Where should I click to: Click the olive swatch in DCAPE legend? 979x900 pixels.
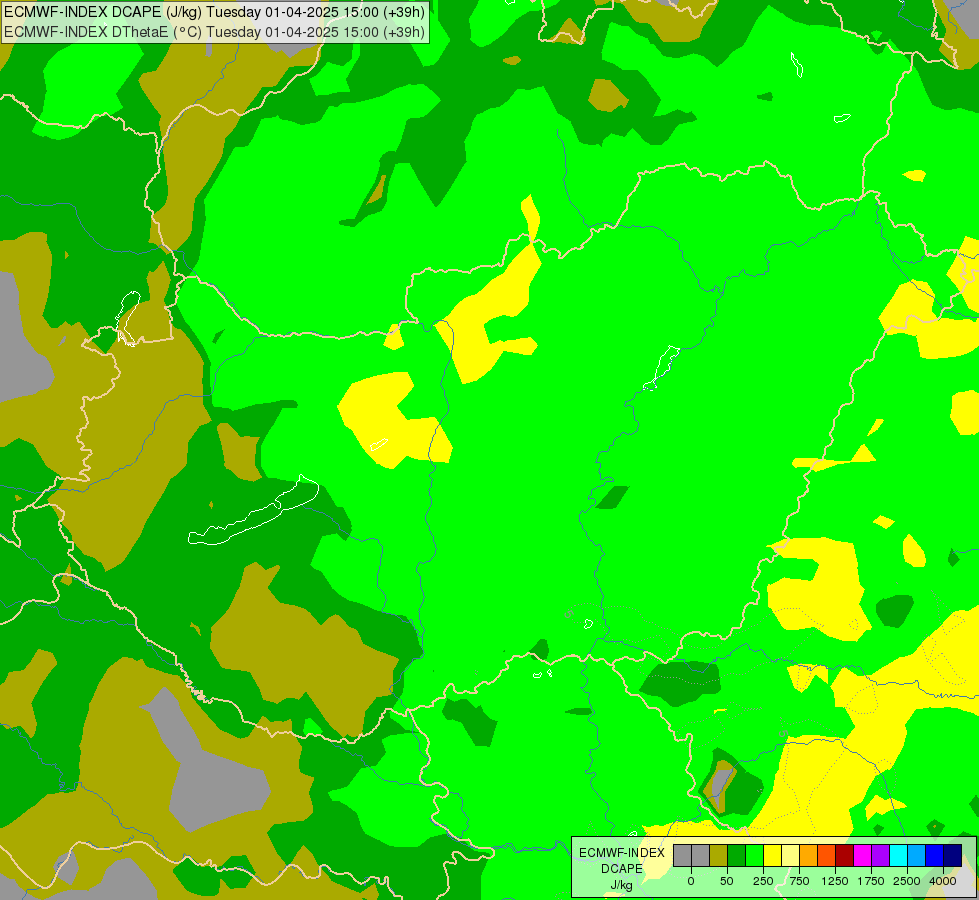719,856
